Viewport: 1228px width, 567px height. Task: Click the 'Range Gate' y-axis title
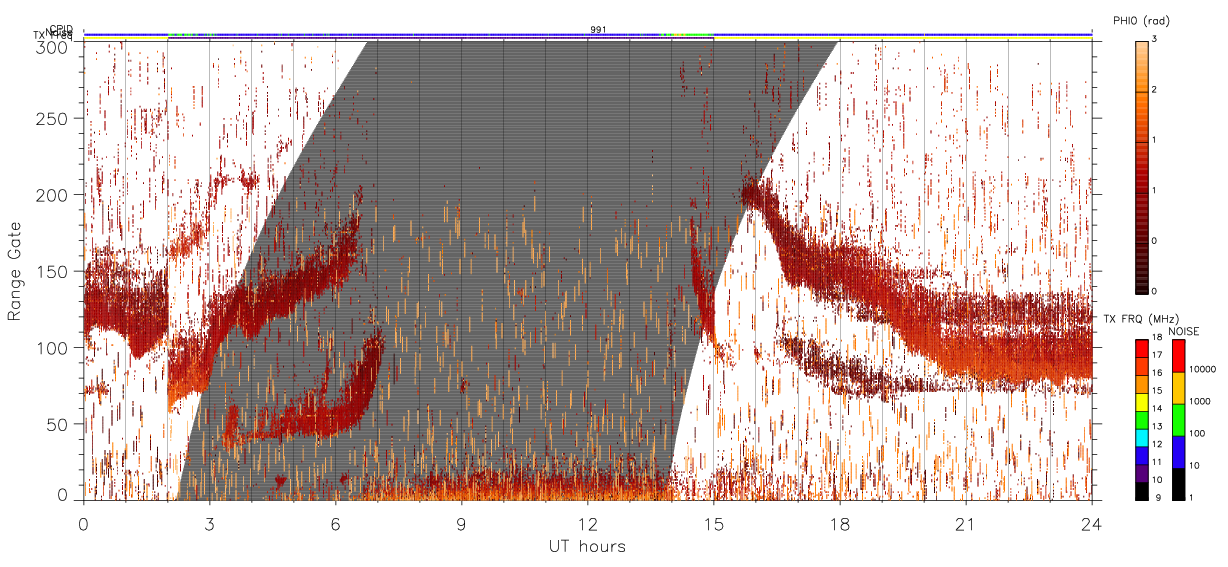15,271
